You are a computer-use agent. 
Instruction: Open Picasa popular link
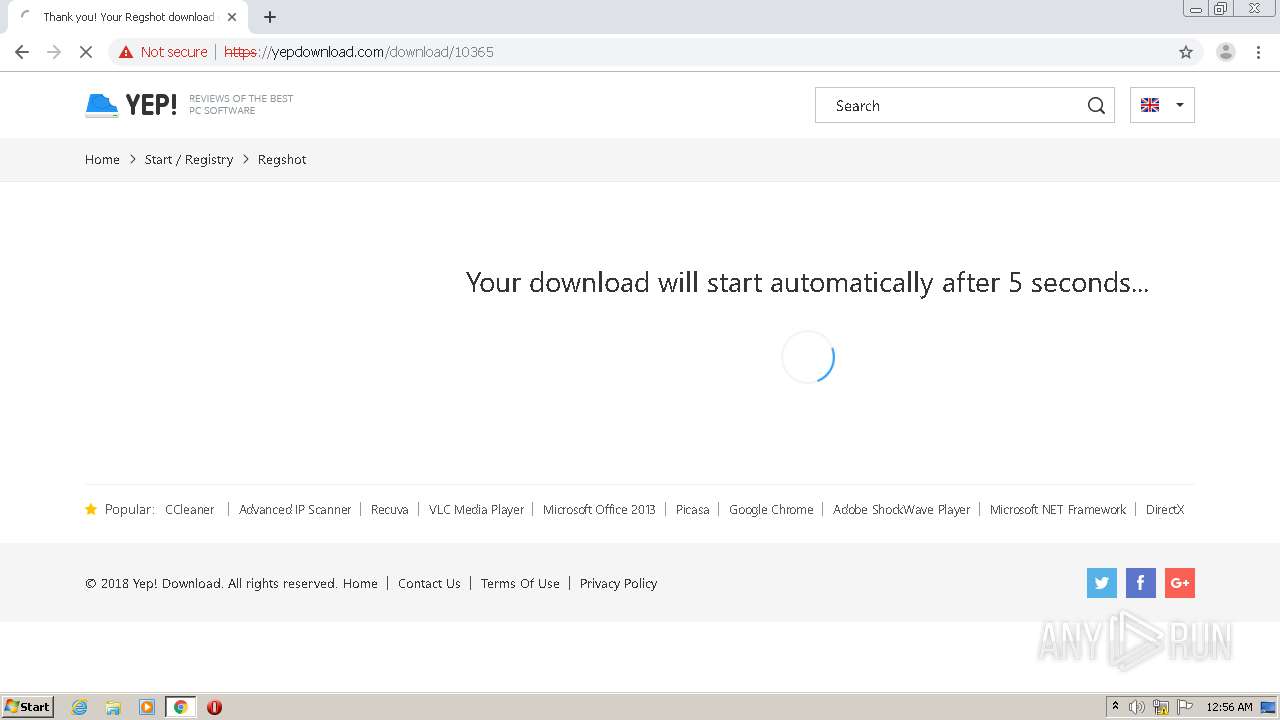[x=693, y=509]
